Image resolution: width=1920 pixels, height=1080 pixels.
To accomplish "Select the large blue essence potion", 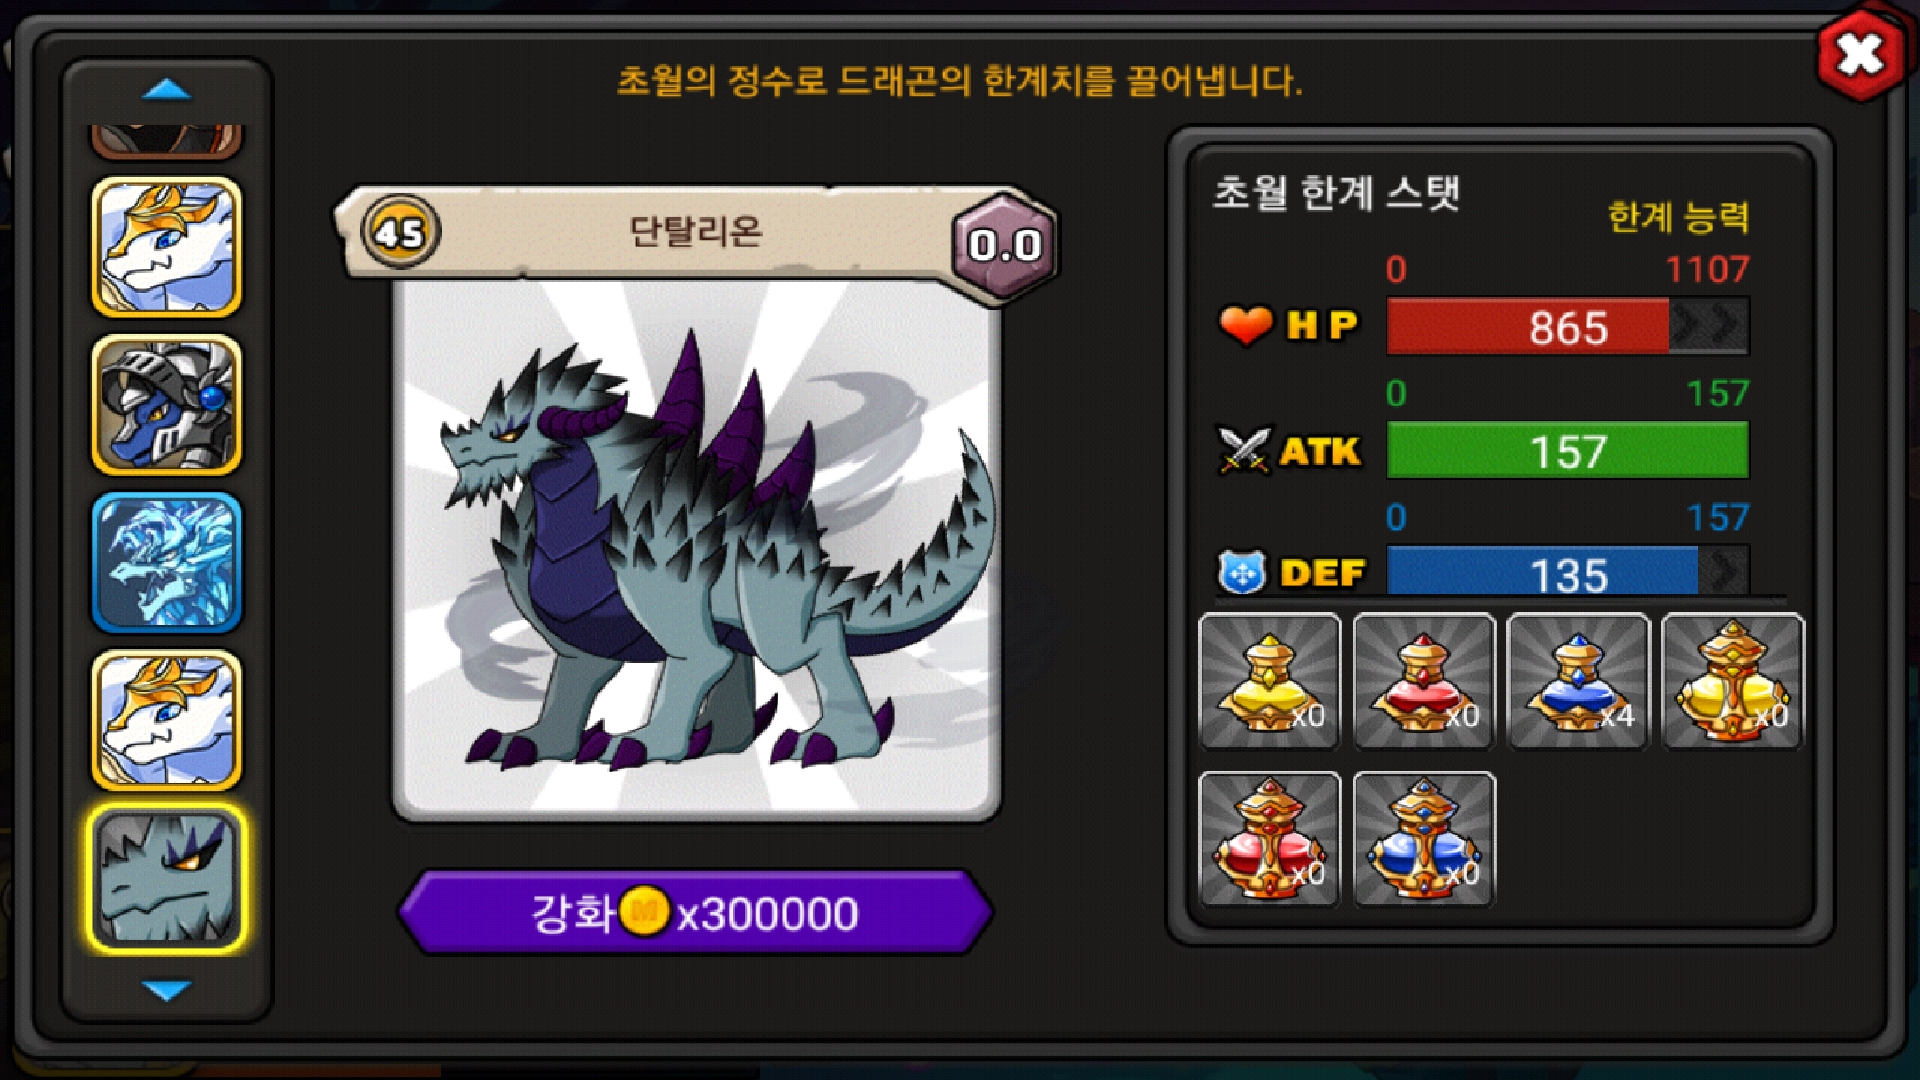I will (x=1424, y=838).
